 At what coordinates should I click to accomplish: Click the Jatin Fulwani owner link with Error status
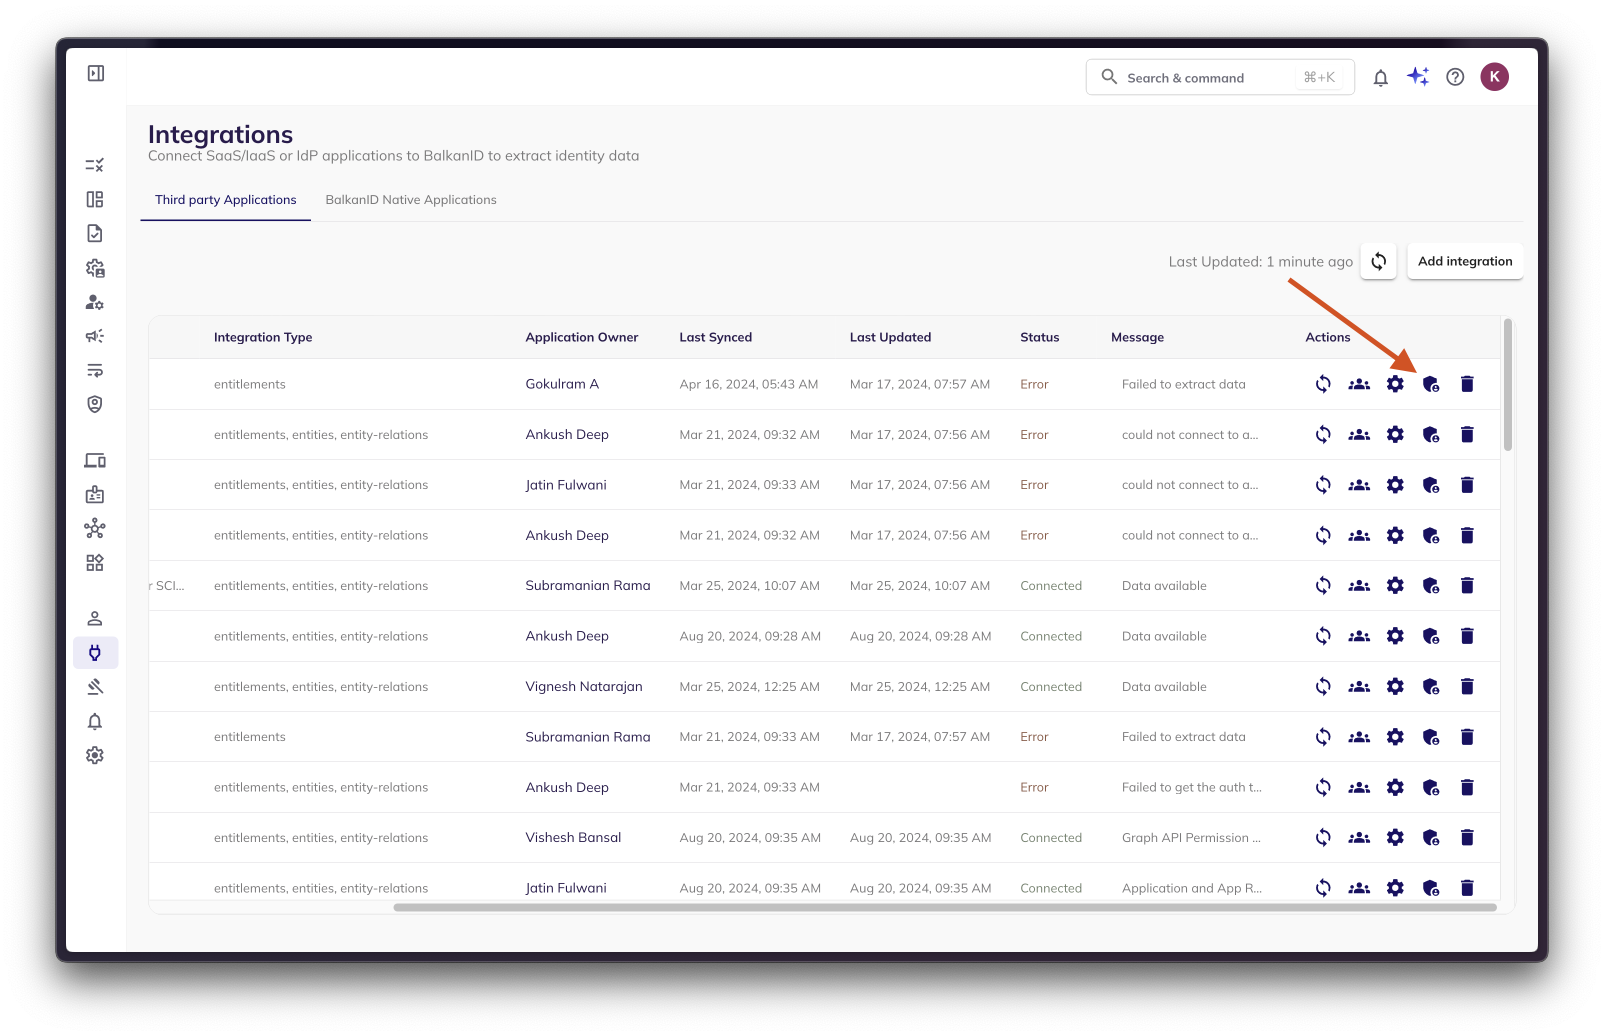pyautogui.click(x=566, y=485)
